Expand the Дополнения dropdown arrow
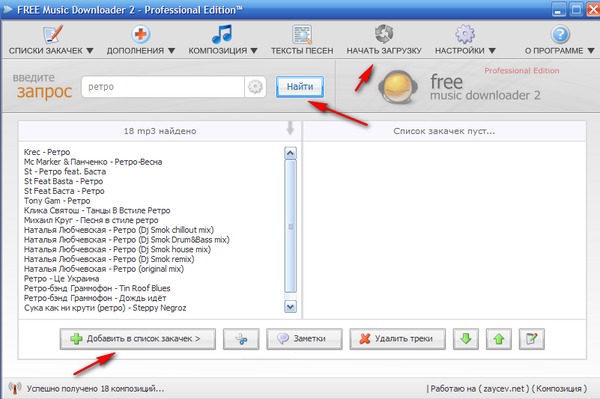Image resolution: width=600 pixels, height=399 pixels. [x=171, y=50]
